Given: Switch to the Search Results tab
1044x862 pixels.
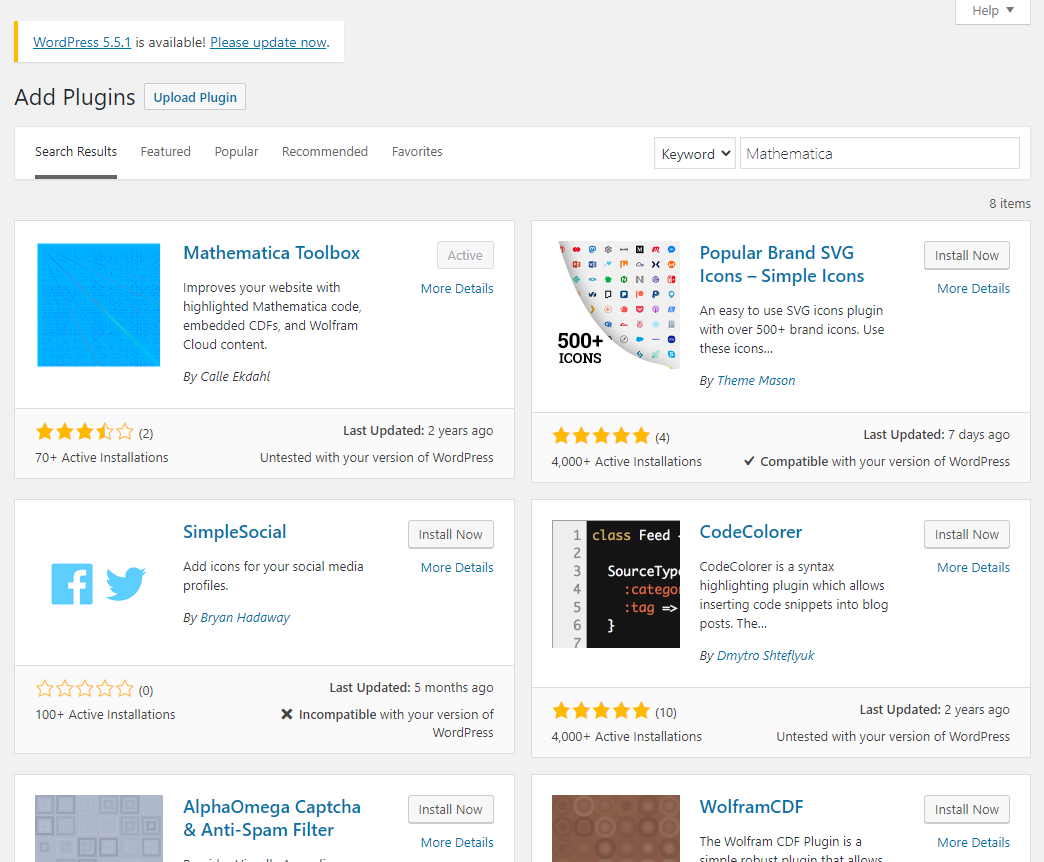Looking at the screenshot, I should [x=76, y=152].
